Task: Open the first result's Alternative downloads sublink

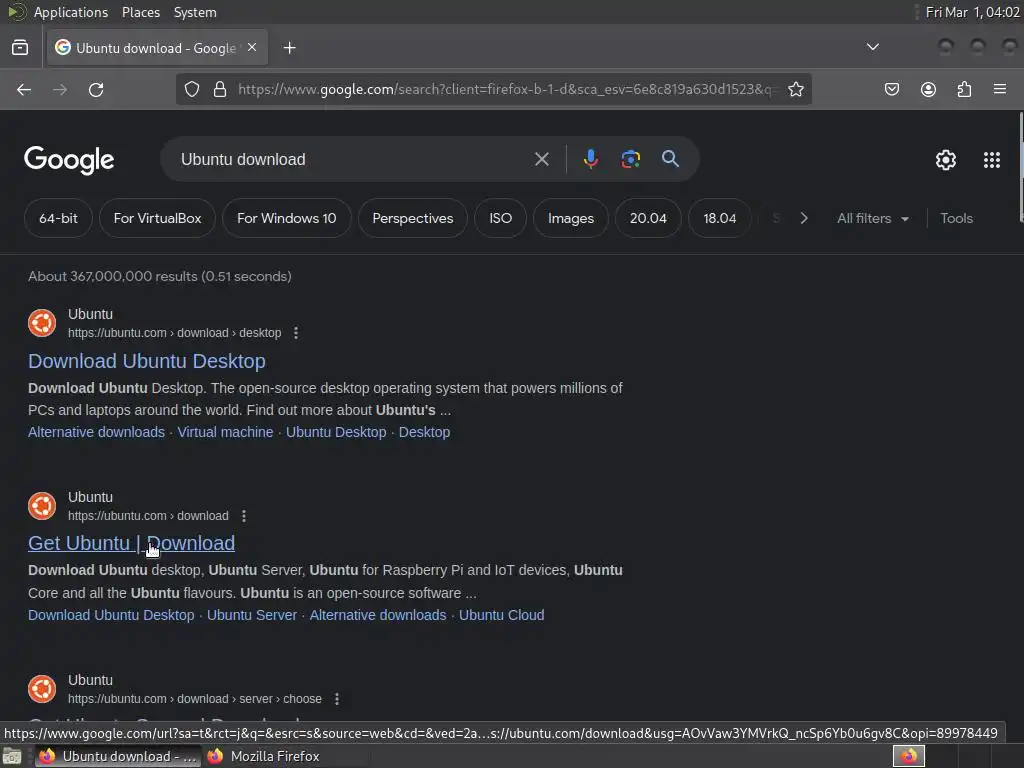Action: tap(96, 432)
